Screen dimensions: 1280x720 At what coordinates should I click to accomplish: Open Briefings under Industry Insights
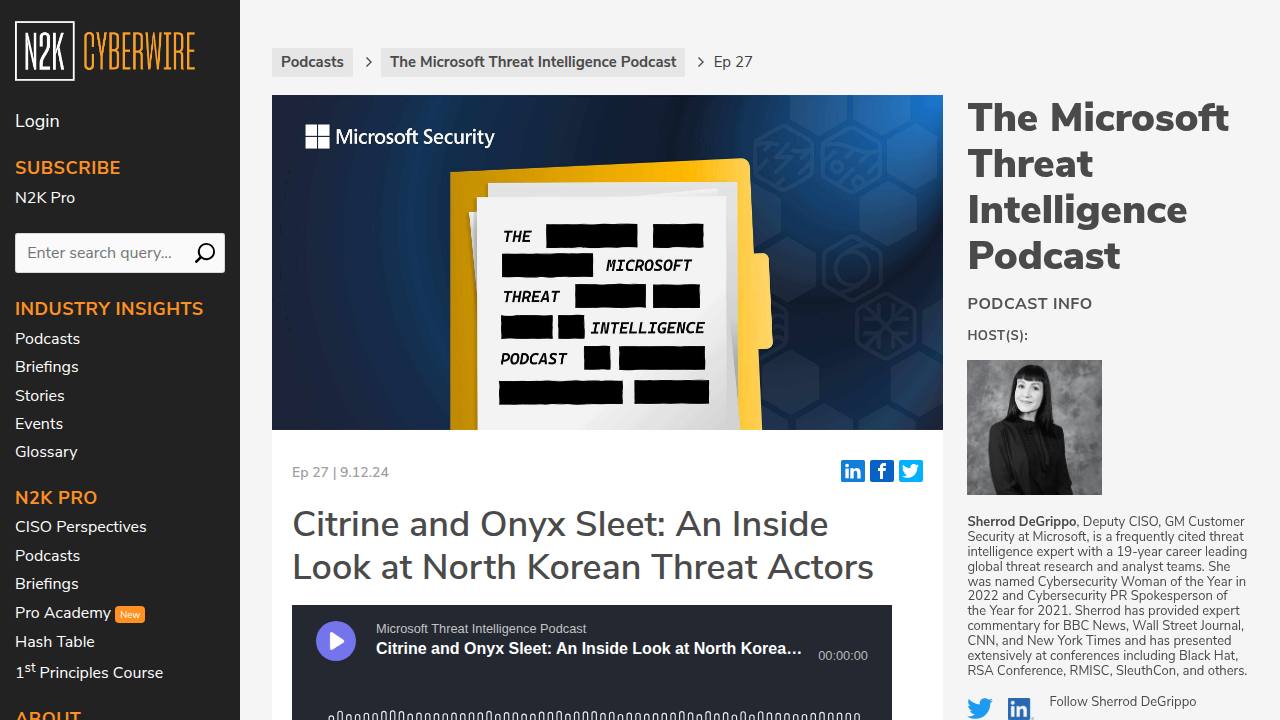click(x=46, y=367)
